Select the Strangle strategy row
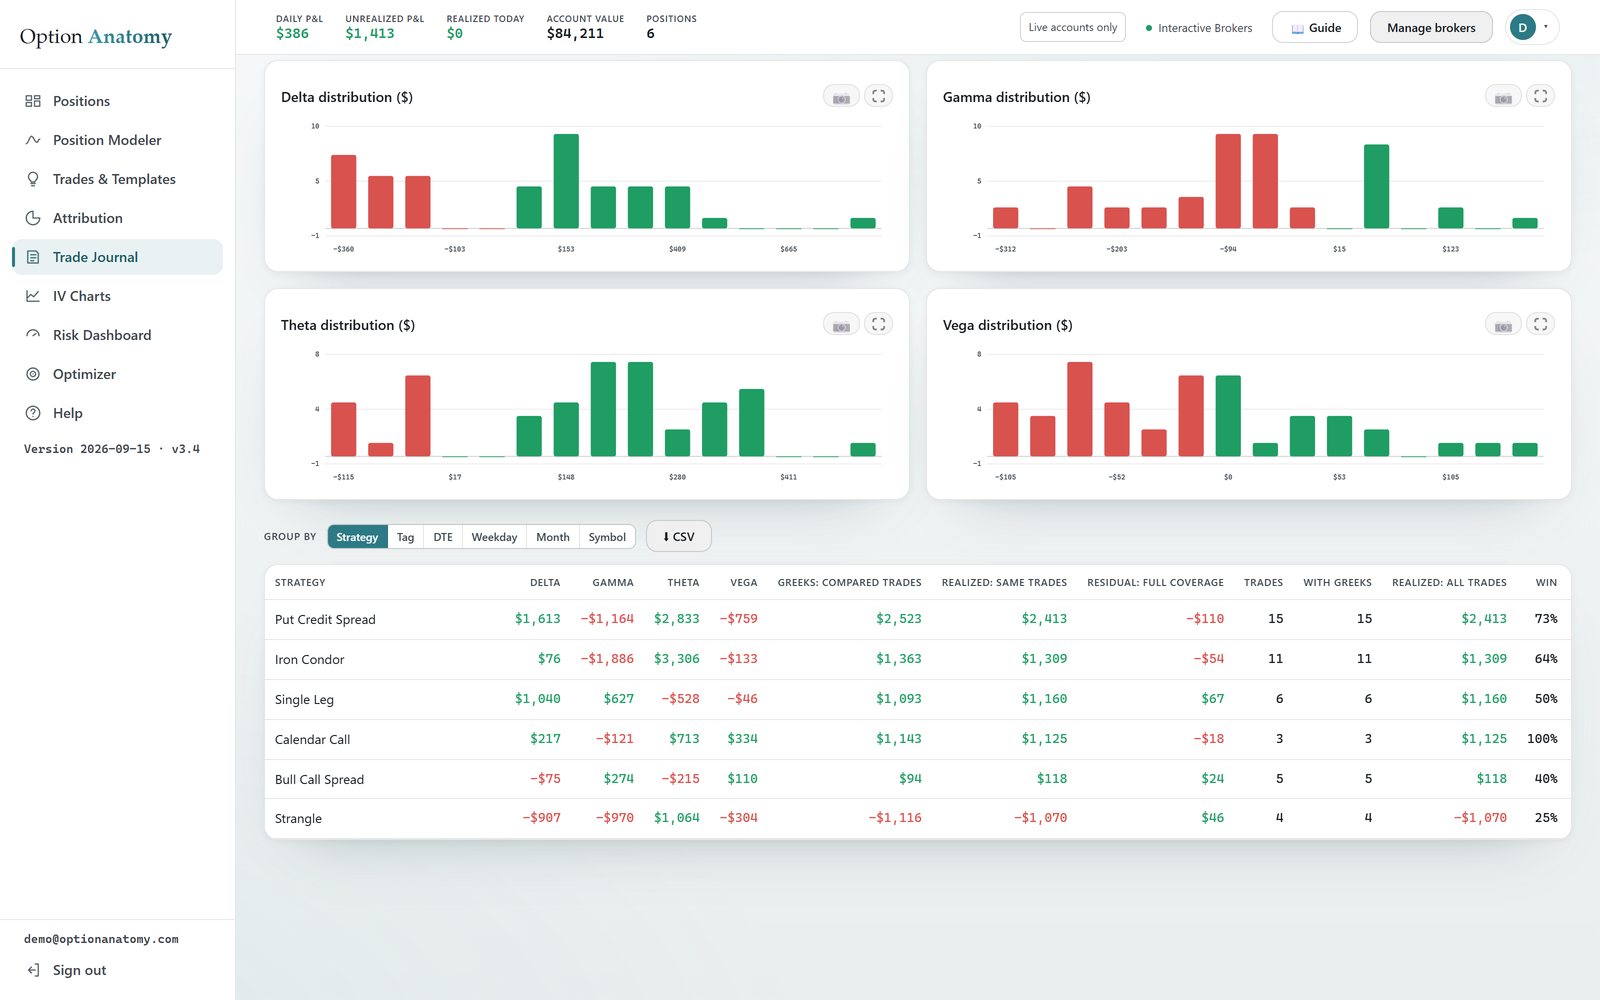1600x1000 pixels. pos(917,818)
